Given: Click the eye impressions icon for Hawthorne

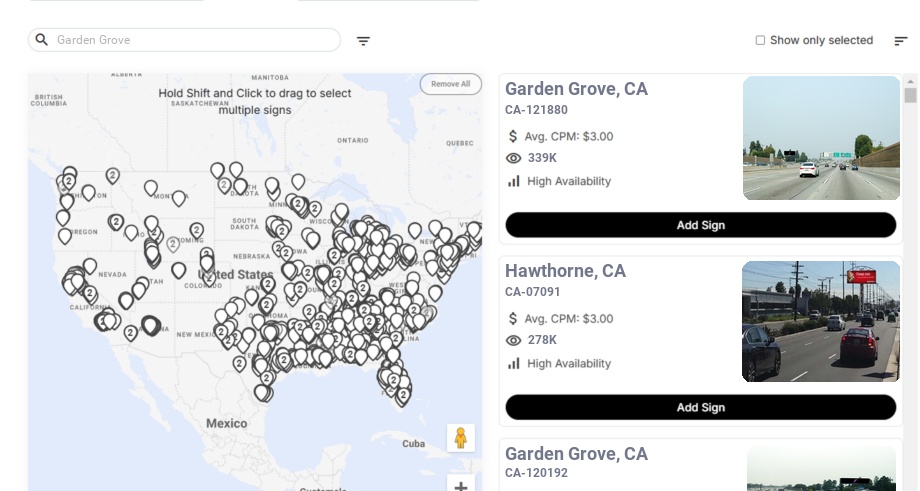Looking at the screenshot, I should coord(514,340).
